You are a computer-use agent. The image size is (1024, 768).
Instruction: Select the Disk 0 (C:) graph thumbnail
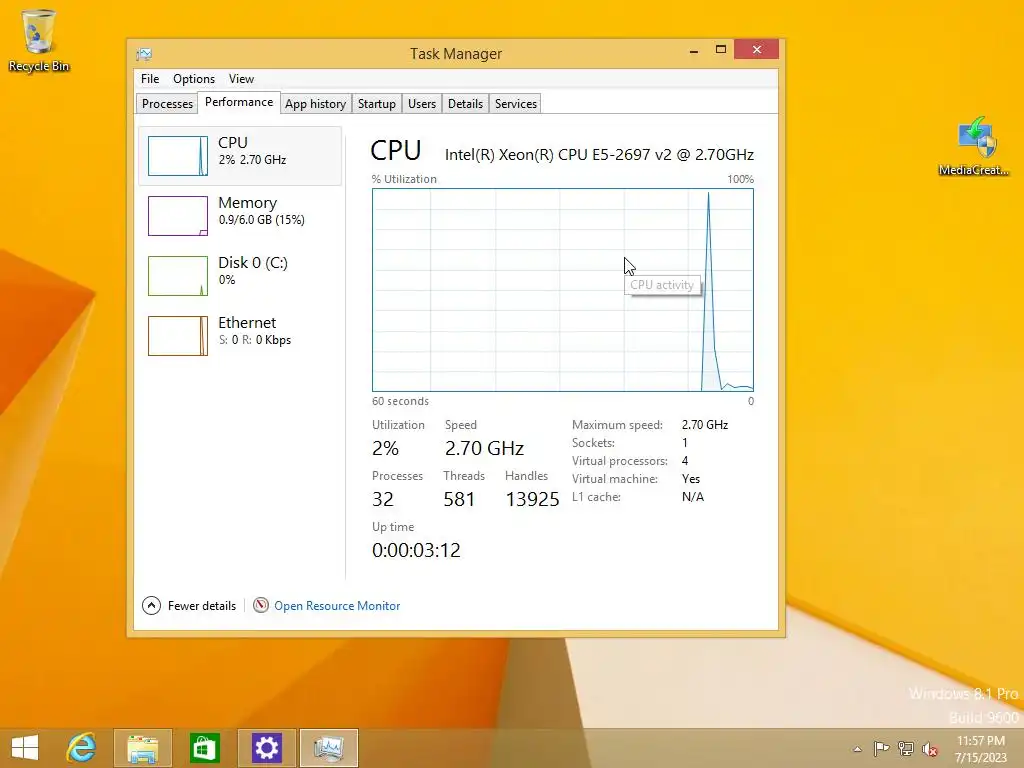point(178,276)
